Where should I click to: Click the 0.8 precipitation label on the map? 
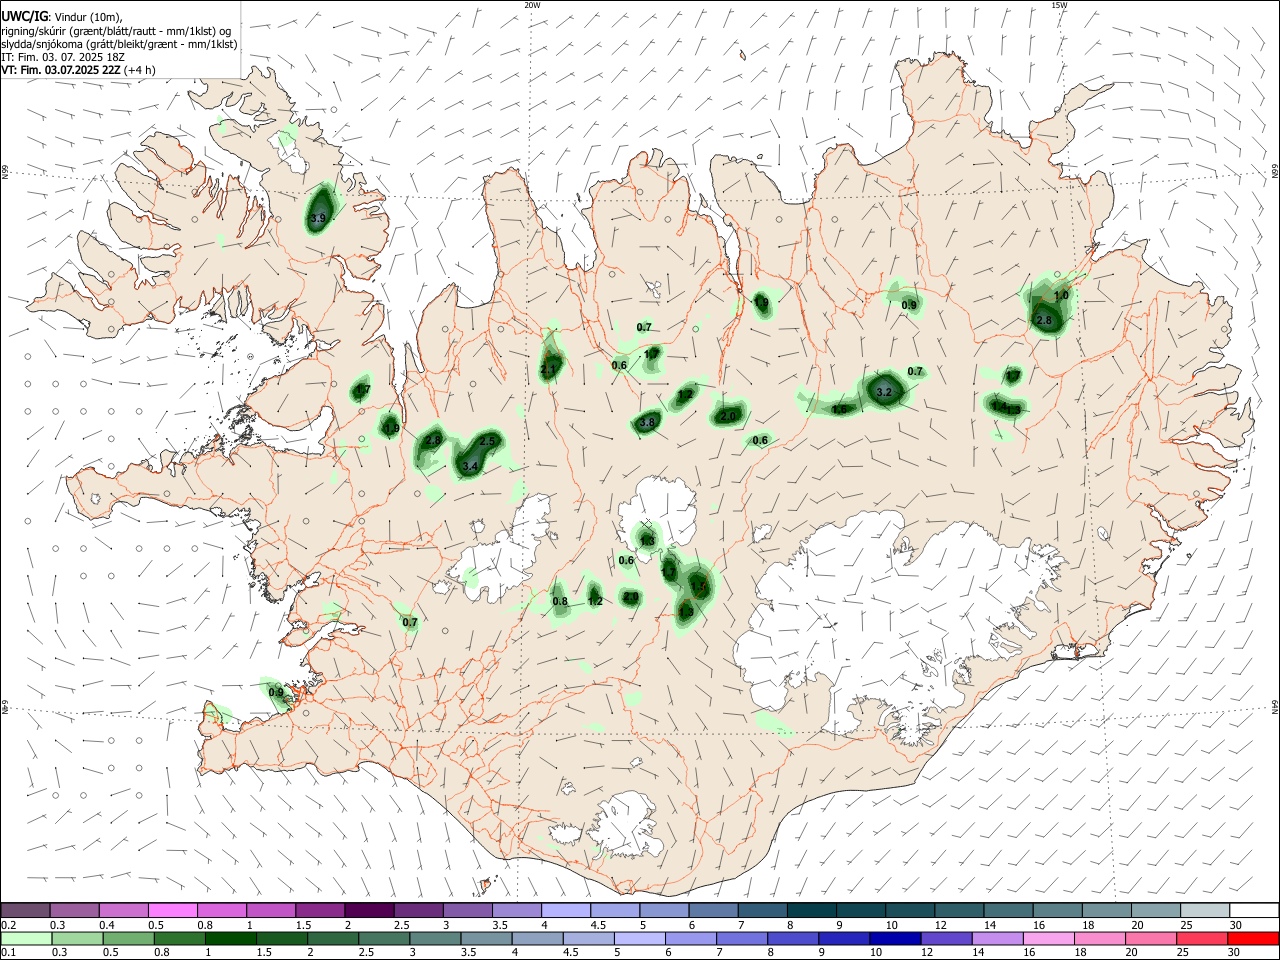pyautogui.click(x=560, y=601)
